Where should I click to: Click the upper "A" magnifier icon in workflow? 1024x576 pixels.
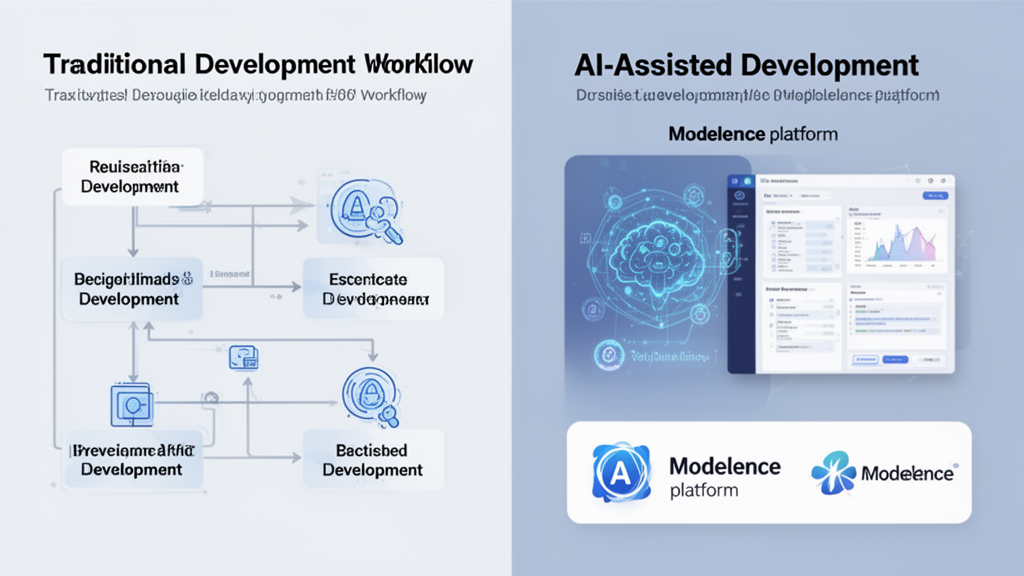[x=358, y=212]
